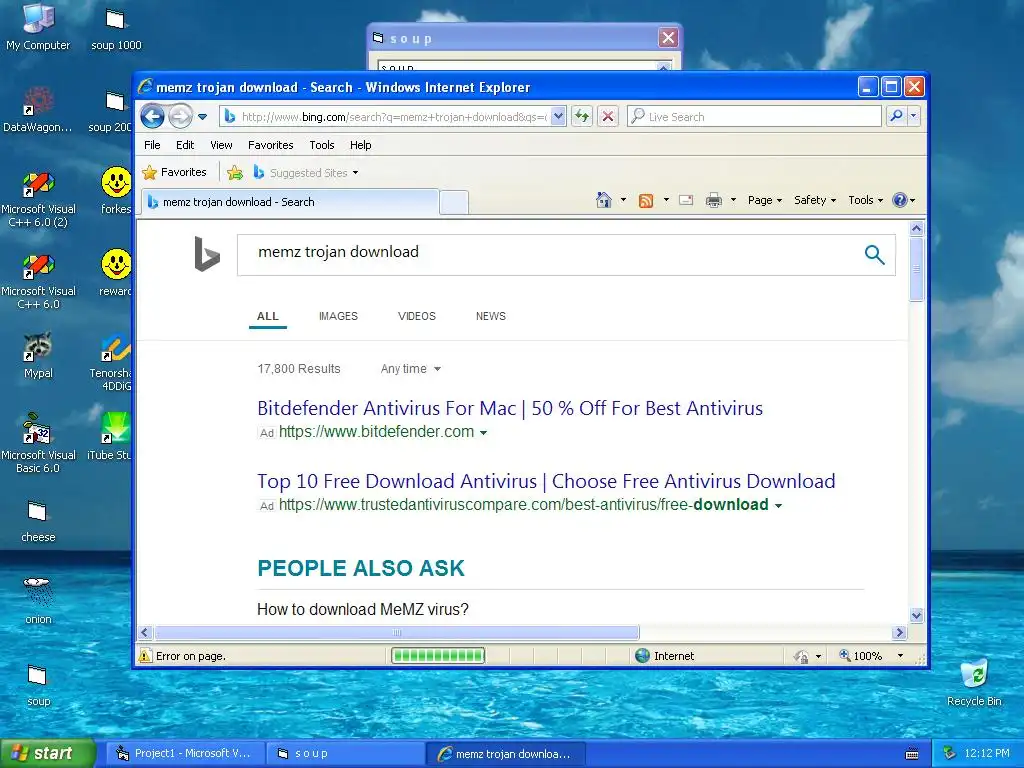Open the search provider dropdown arrow
This screenshot has height=768, width=1024.
point(914,116)
